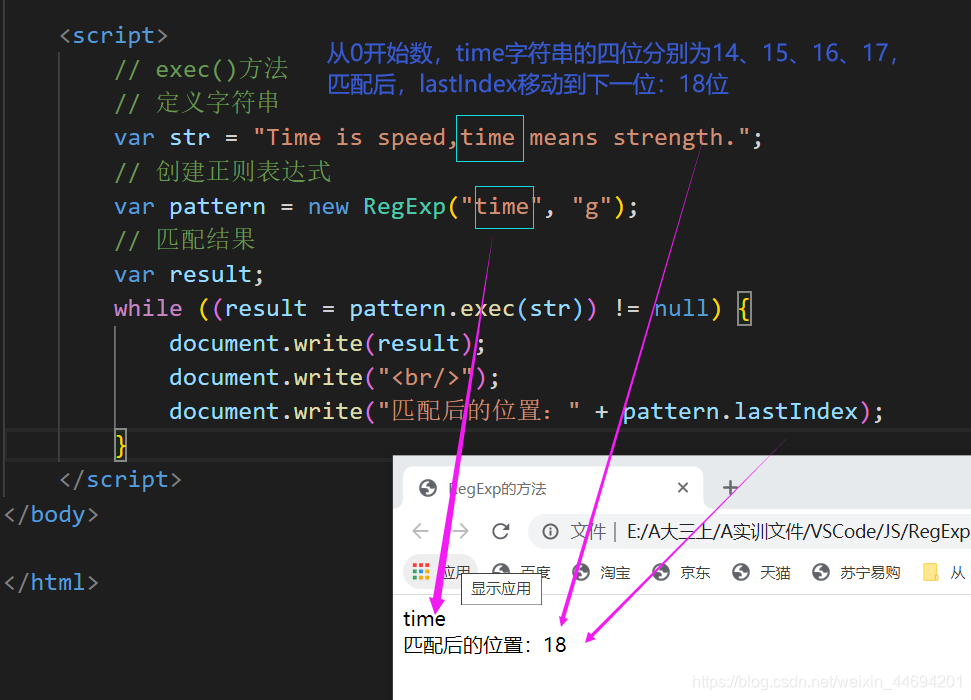This screenshot has width=971, height=700.
Task: Click the site info icon in the address bar
Action: coord(550,532)
